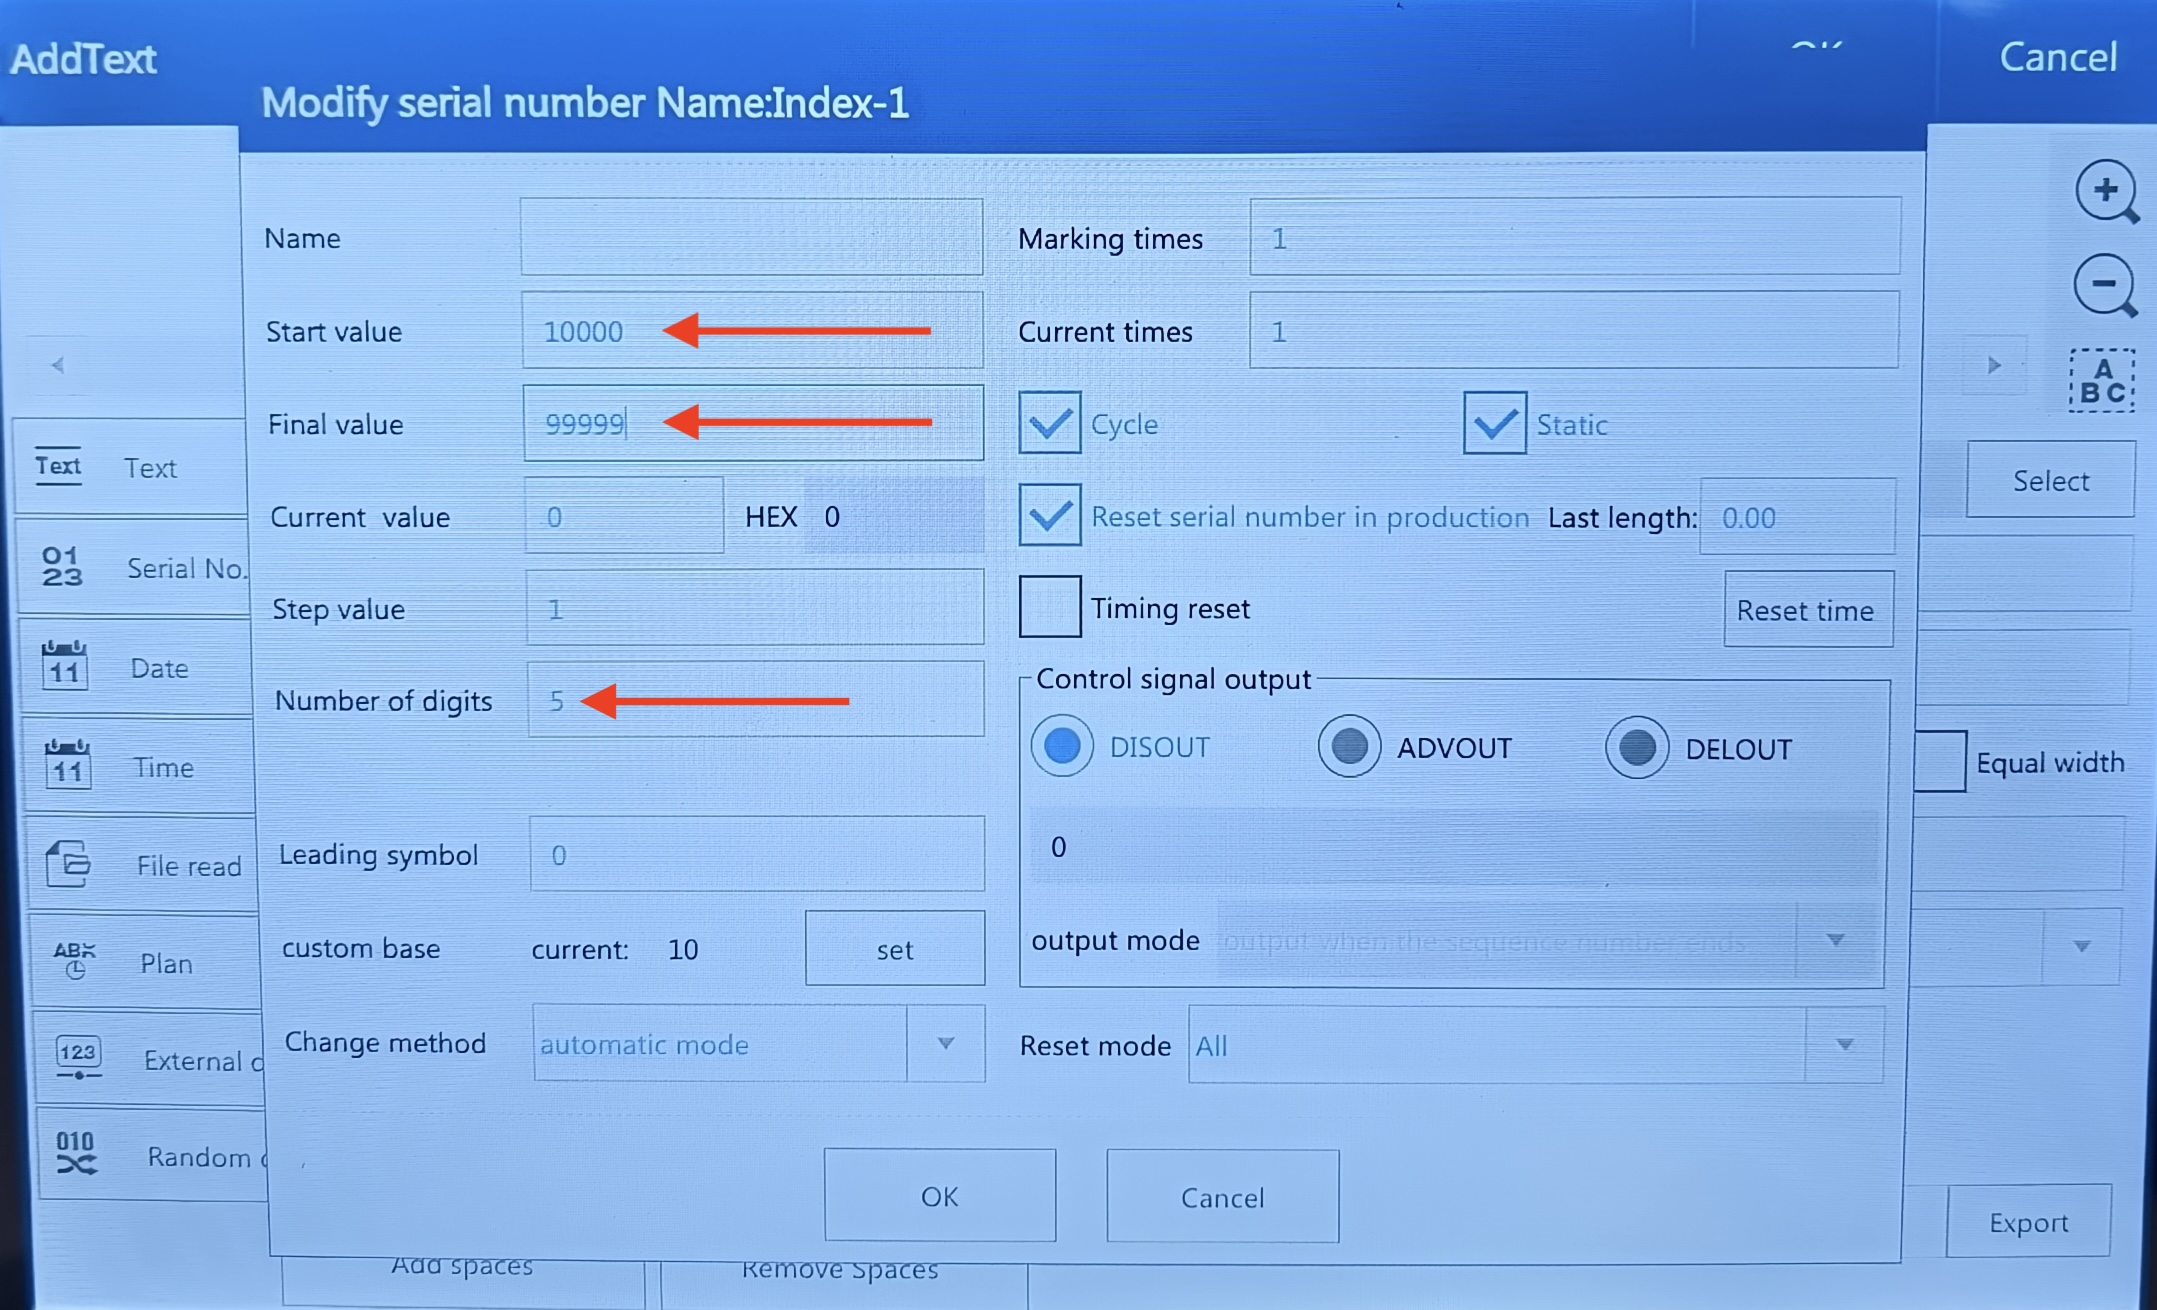Select the Random code shuffle icon
The image size is (2157, 1310).
[76, 1153]
